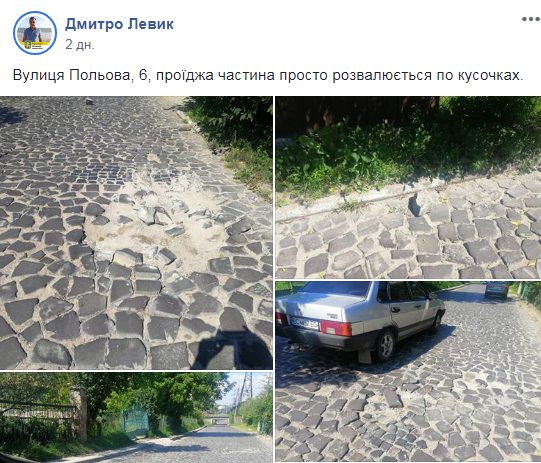Click the silver car's red tail light
This screenshot has width=541, height=463.
(x=335, y=328)
